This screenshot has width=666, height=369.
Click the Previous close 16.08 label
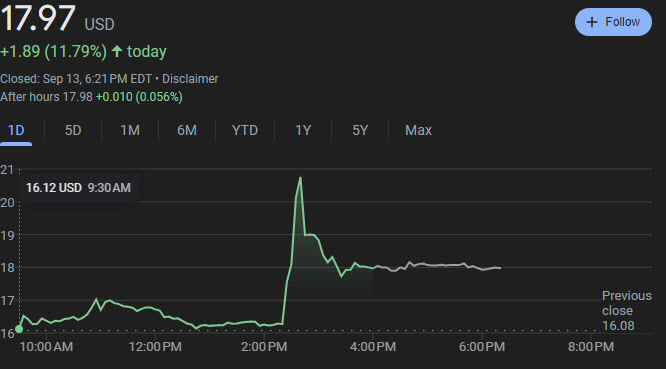[626, 310]
